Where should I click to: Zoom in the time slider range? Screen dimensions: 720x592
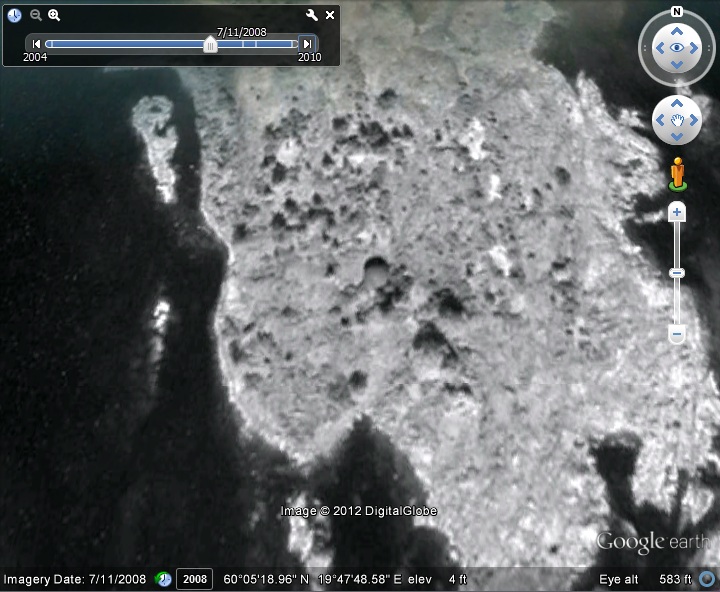(x=54, y=15)
